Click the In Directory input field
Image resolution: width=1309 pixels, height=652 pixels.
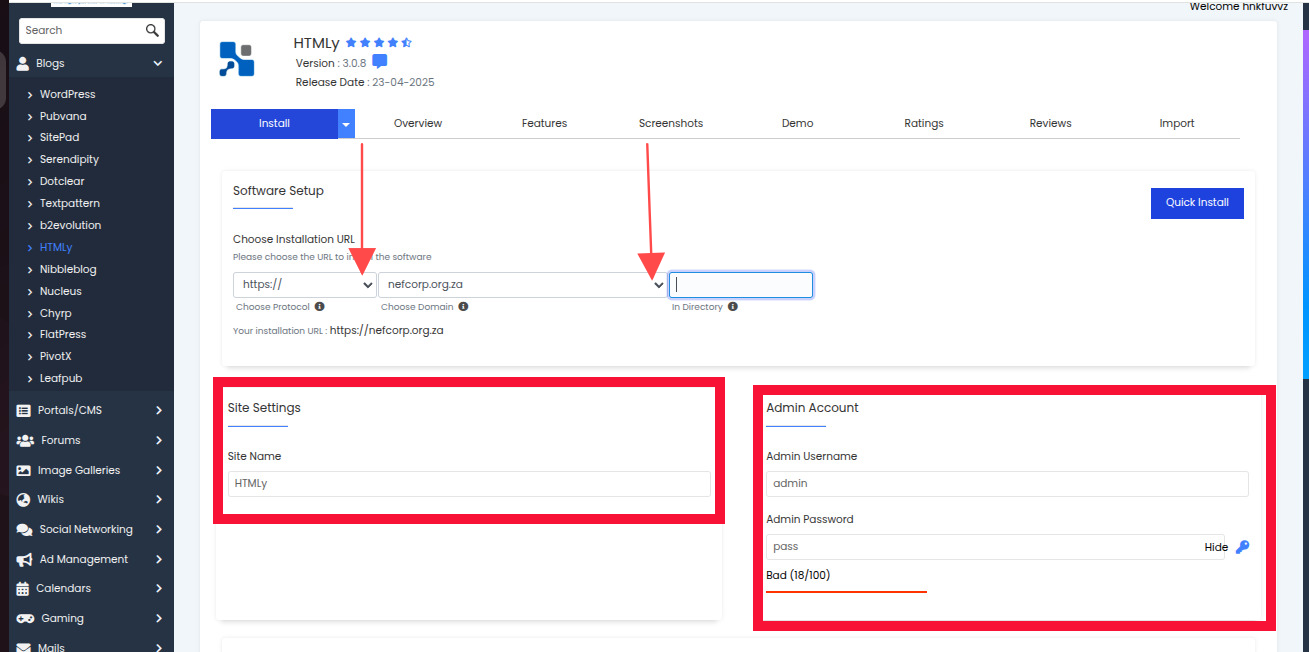741,285
